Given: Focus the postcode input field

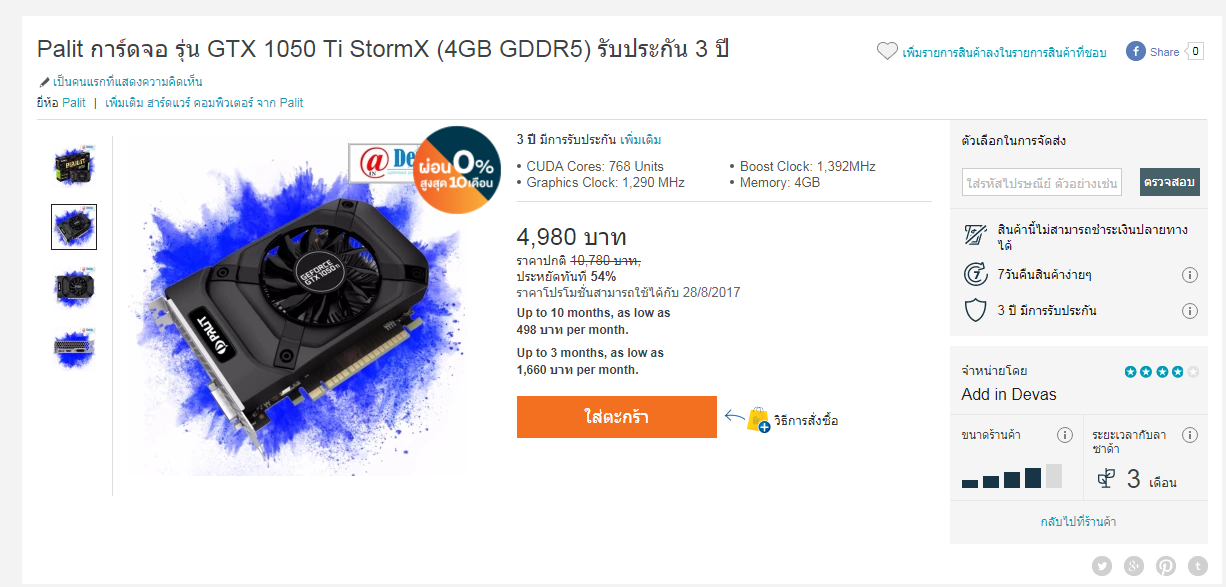Looking at the screenshot, I should pyautogui.click(x=1042, y=182).
